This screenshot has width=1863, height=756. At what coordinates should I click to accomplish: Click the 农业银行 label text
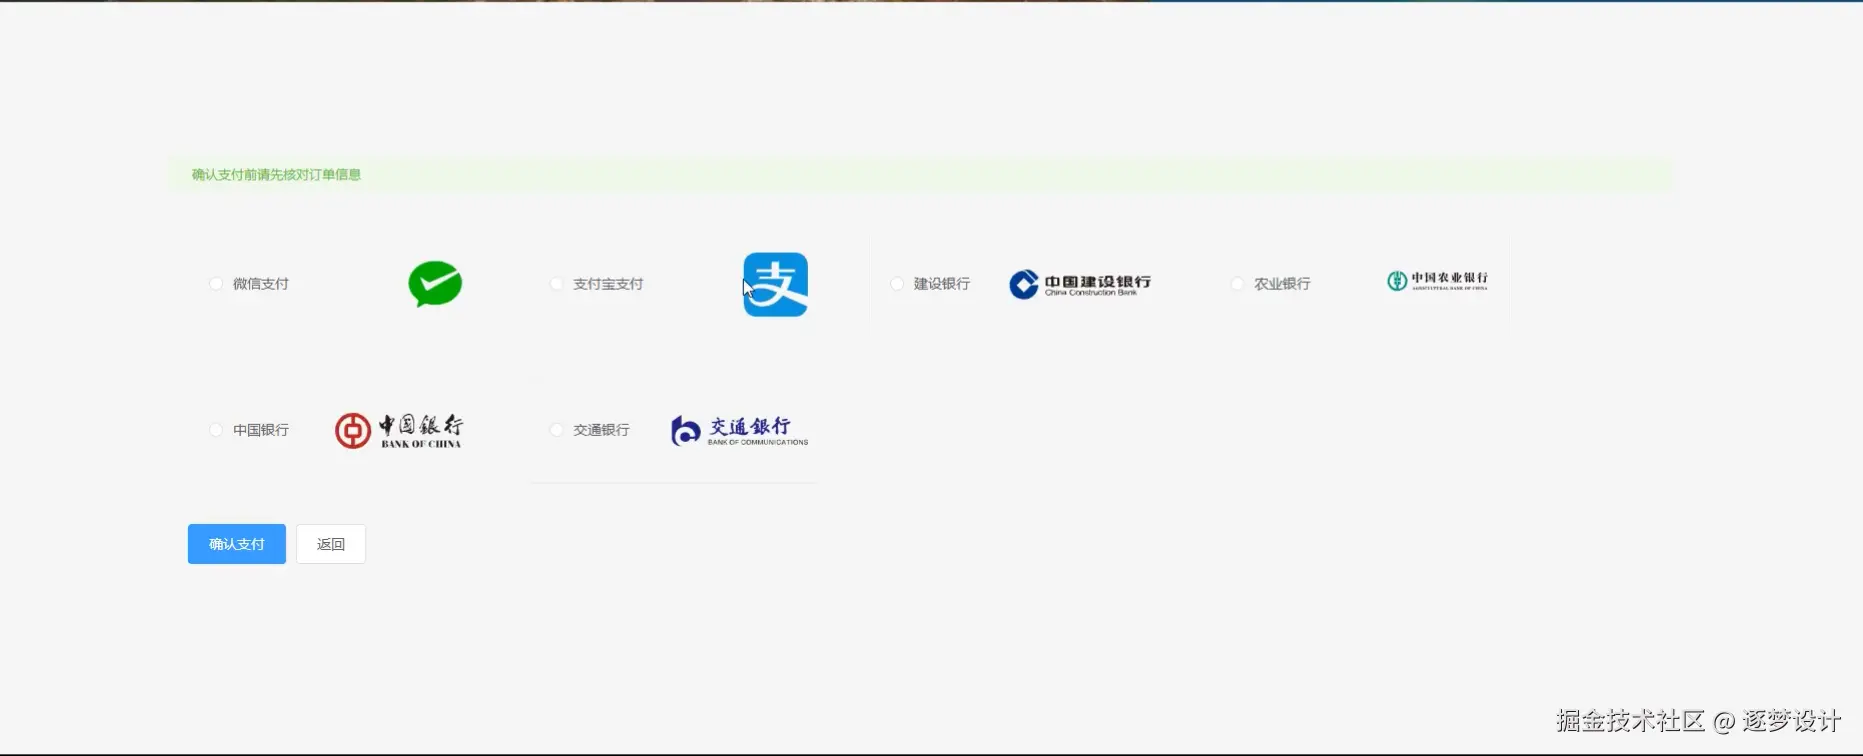[1282, 284]
